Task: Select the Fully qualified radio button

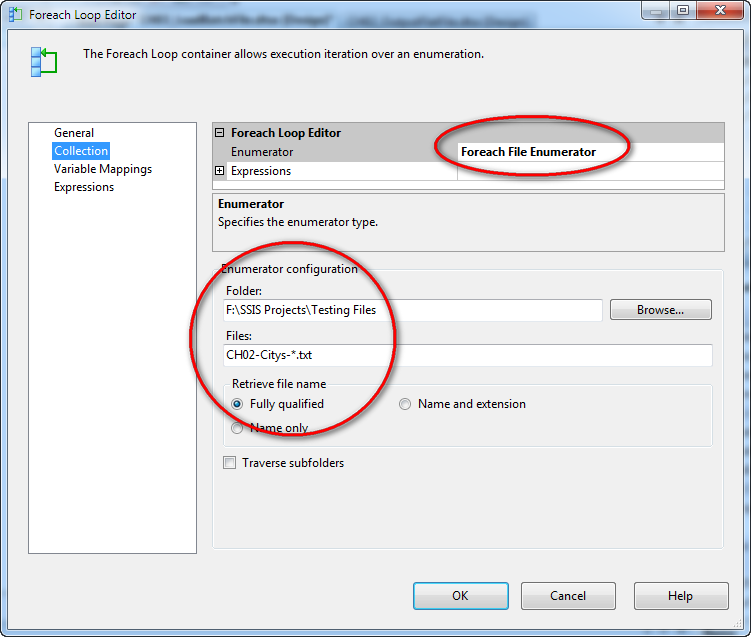Action: pos(237,404)
